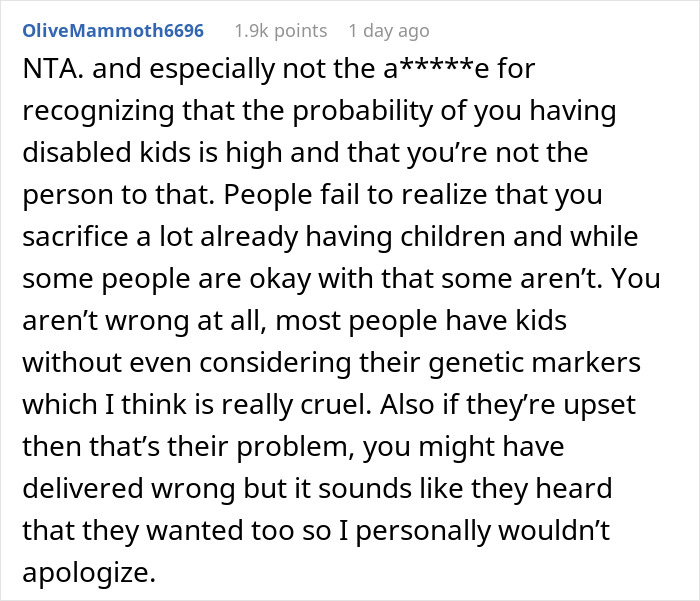700x601 pixels.
Task: Open the "1 day ago" timestamp permalink
Action: point(389,31)
